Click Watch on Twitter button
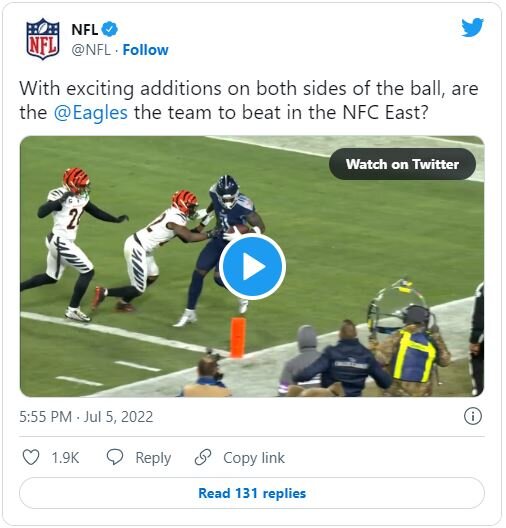506x528 pixels. coord(402,164)
